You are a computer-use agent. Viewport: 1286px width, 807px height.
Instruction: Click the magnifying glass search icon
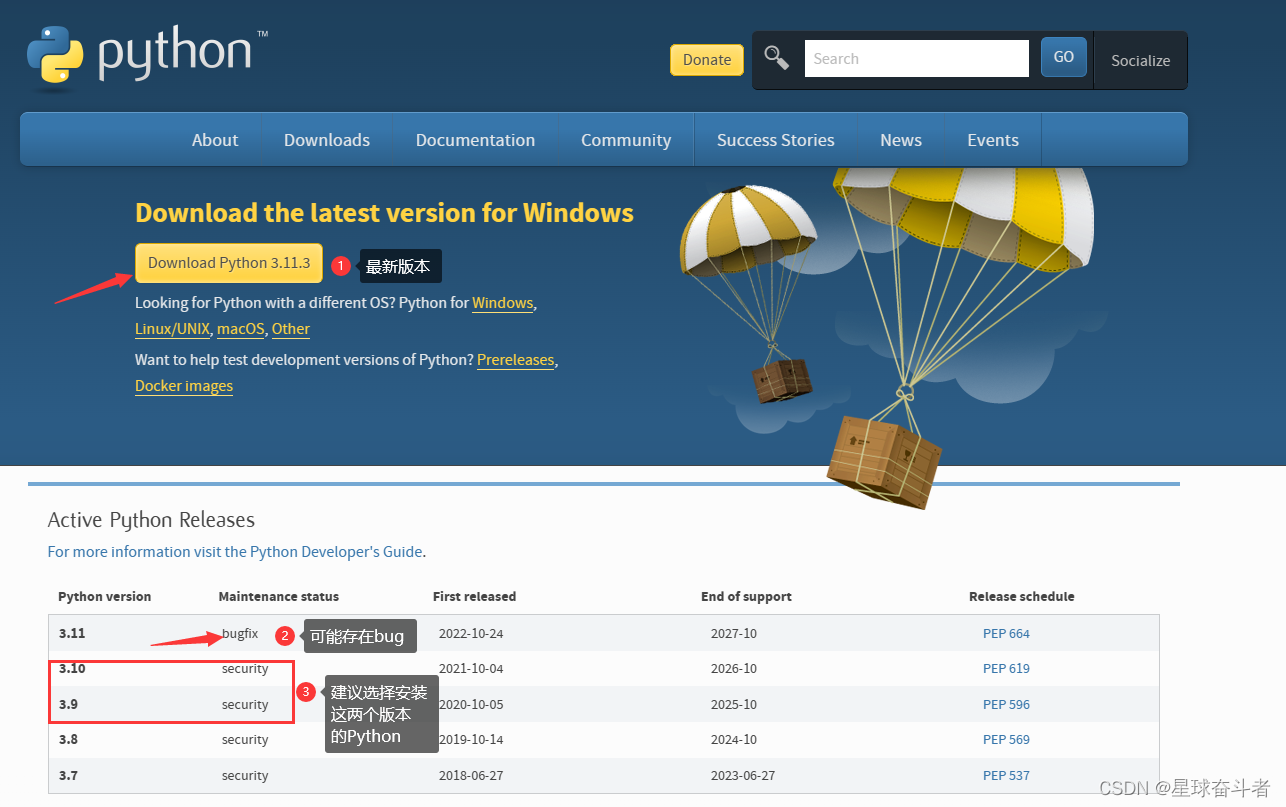click(x=776, y=57)
